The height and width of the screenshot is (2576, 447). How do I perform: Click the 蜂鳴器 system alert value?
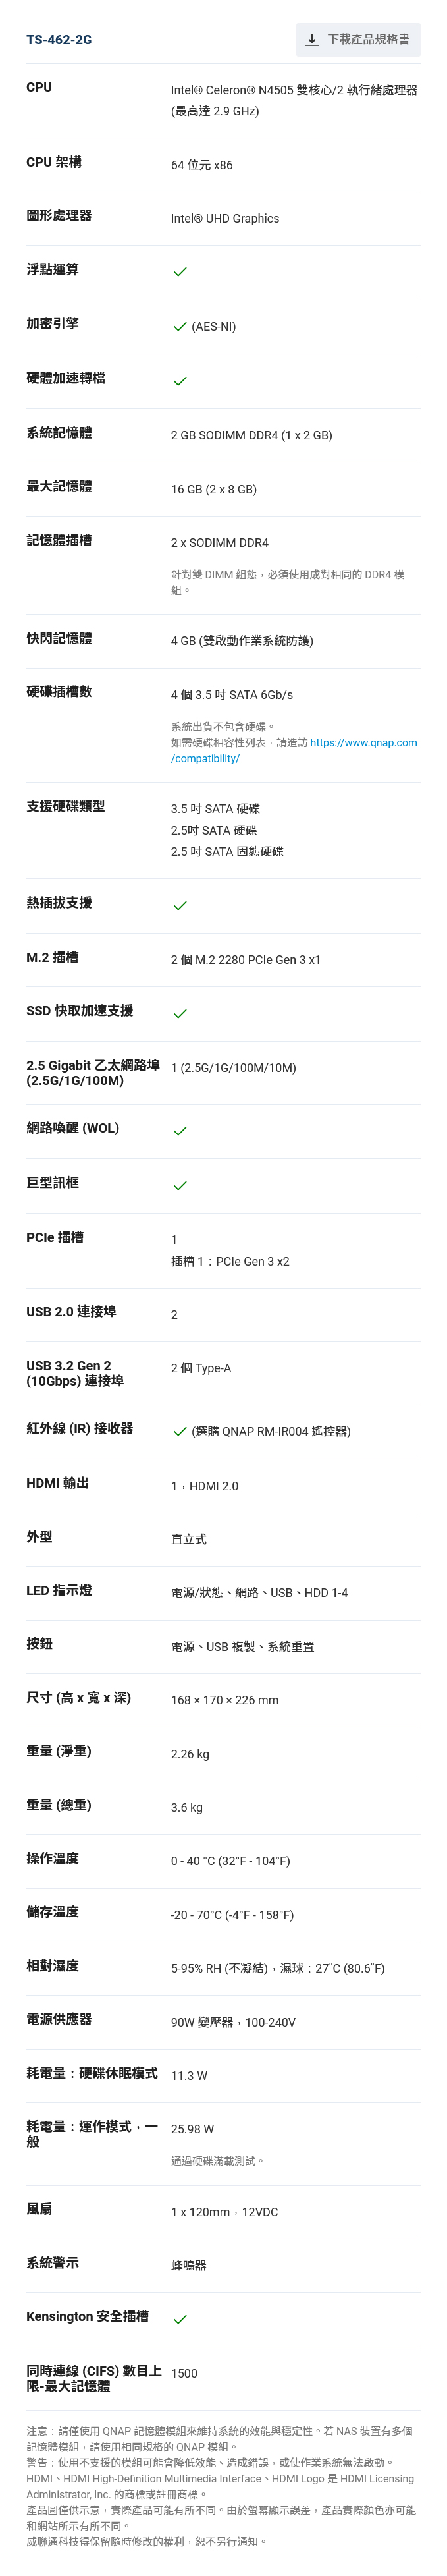tap(189, 2265)
